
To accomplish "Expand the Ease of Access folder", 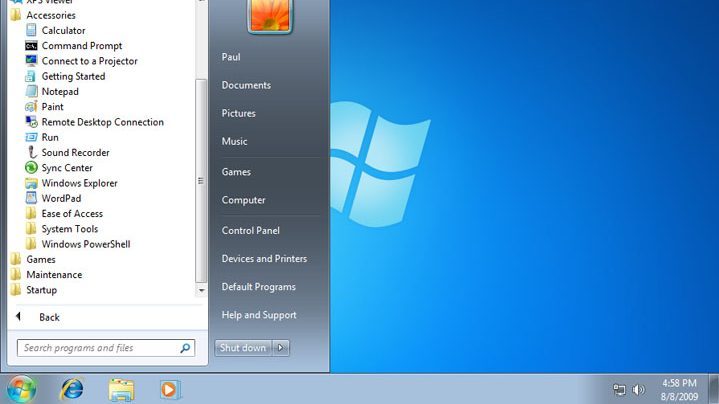I will [x=71, y=214].
